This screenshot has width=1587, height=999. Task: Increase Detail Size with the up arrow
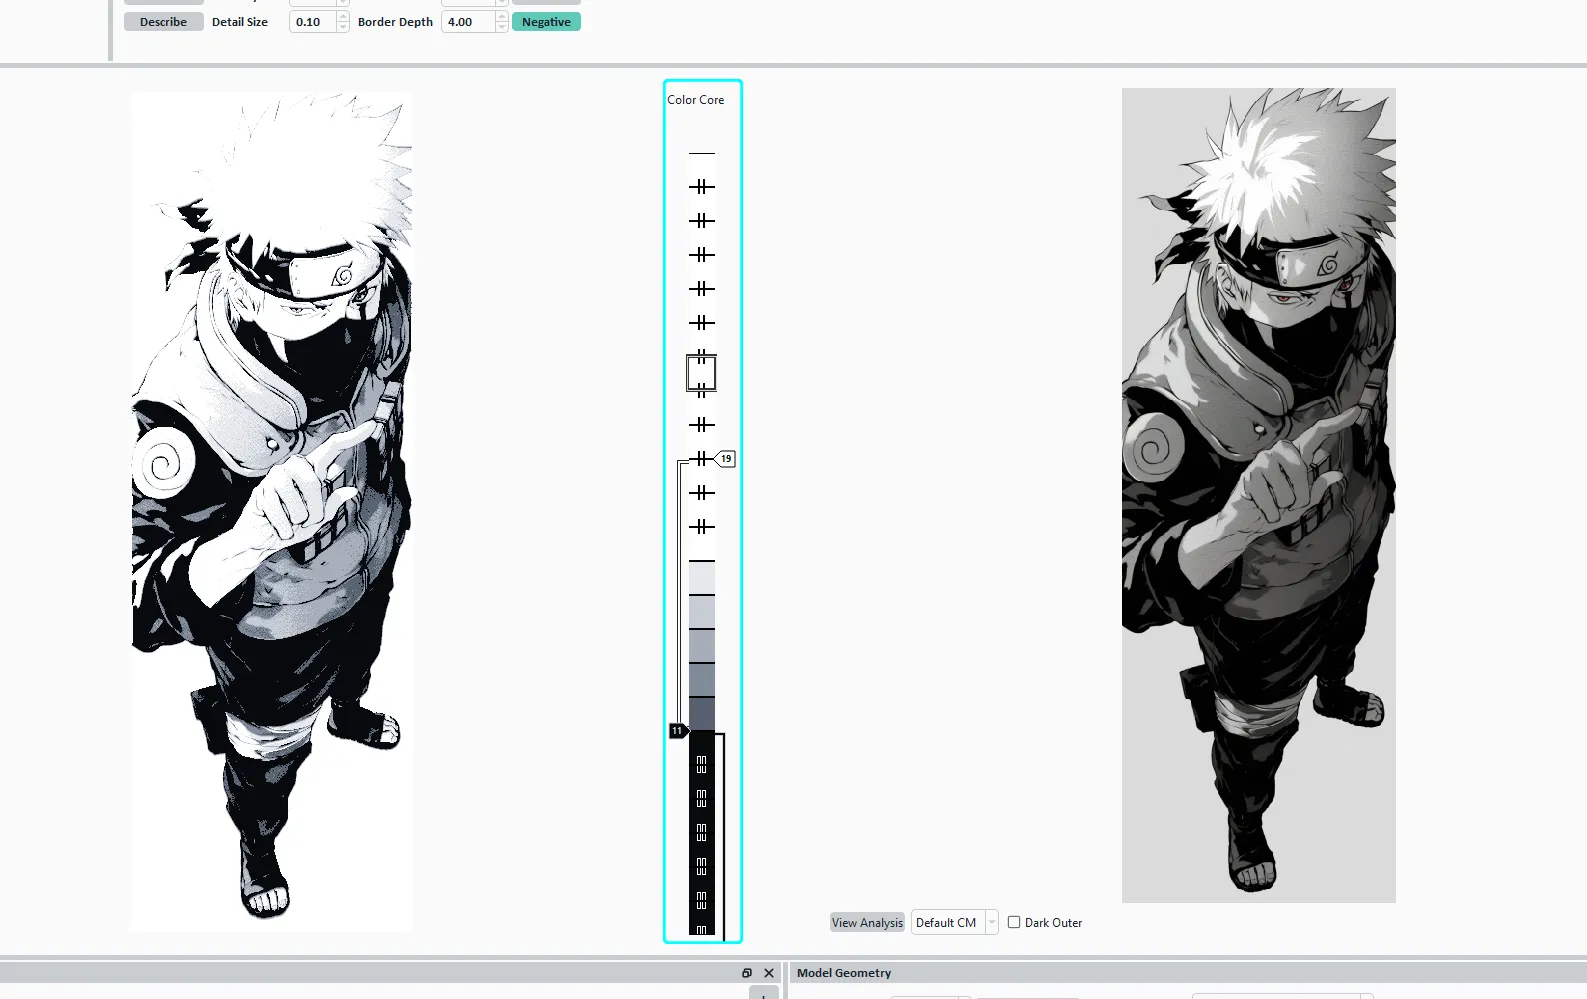tap(343, 16)
